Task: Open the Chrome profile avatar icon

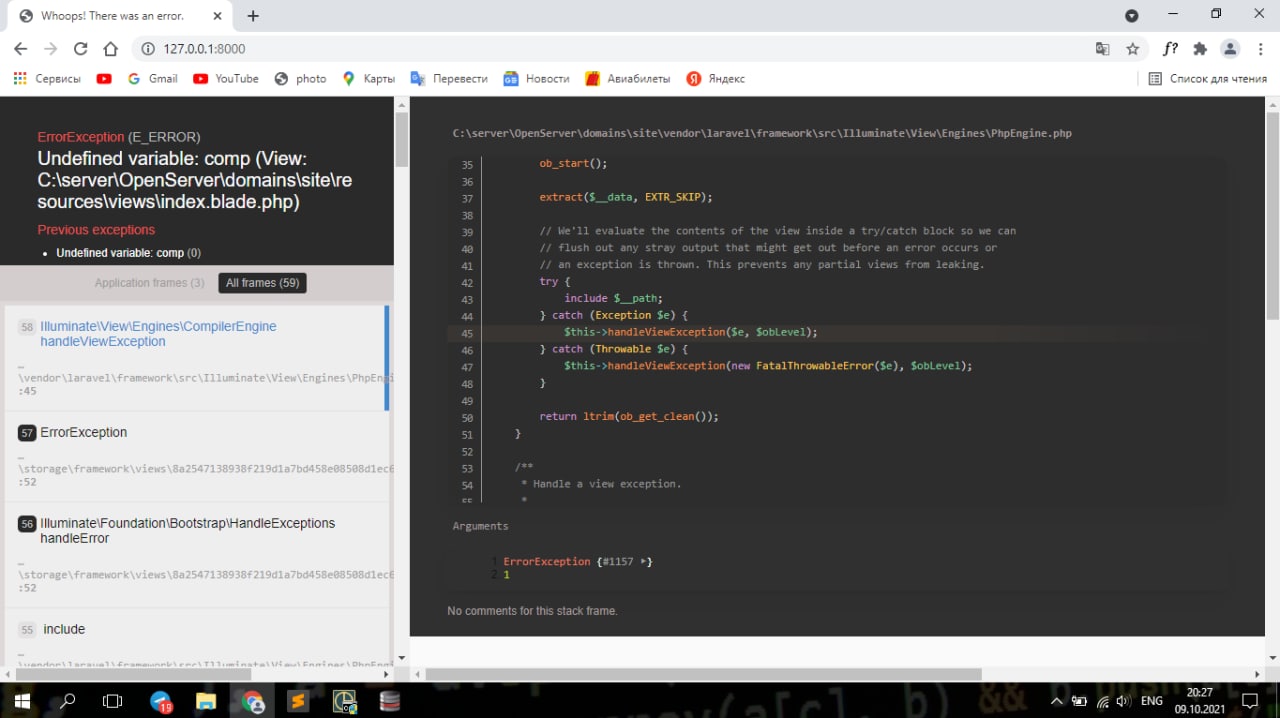Action: pos(1230,49)
